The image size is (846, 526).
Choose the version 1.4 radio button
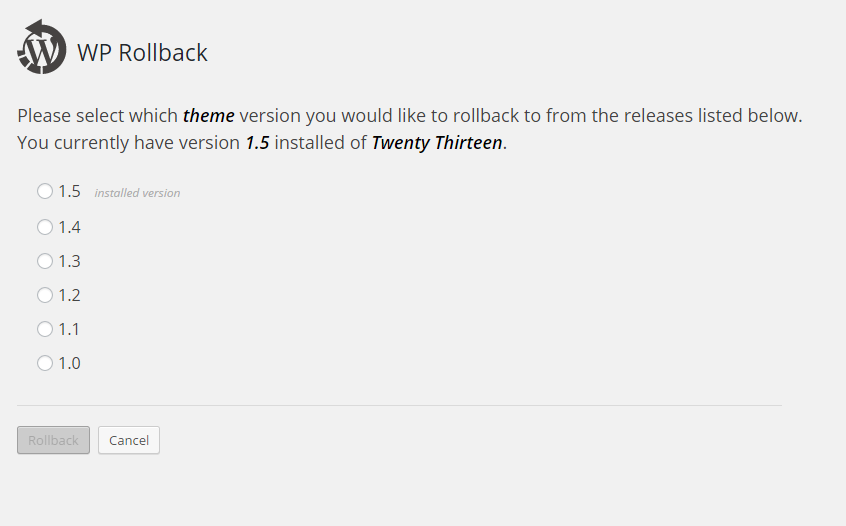pyautogui.click(x=44, y=227)
